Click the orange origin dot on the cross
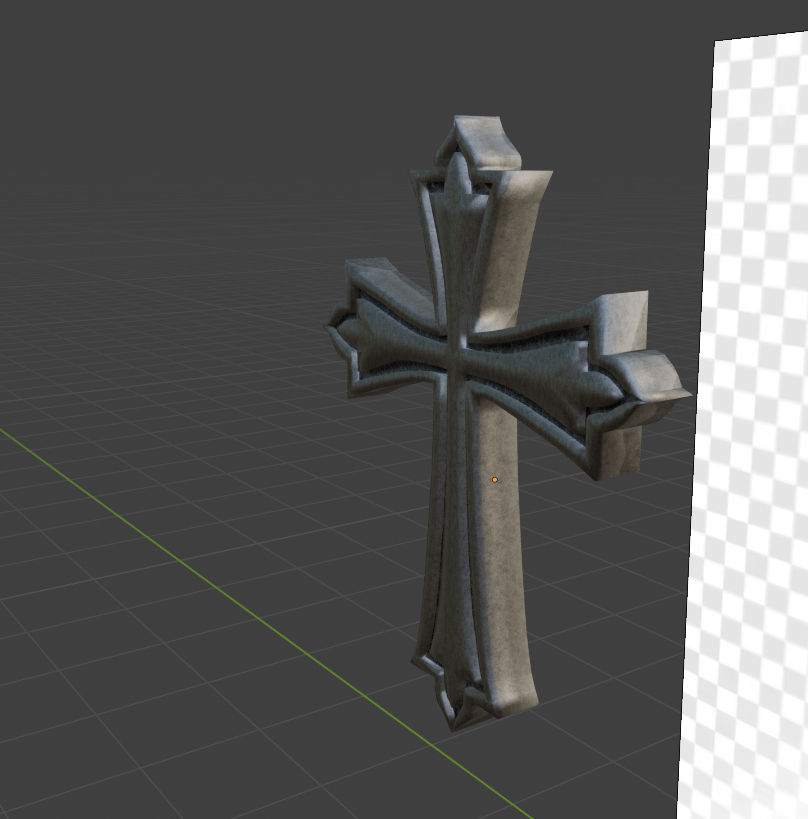 click(x=495, y=479)
